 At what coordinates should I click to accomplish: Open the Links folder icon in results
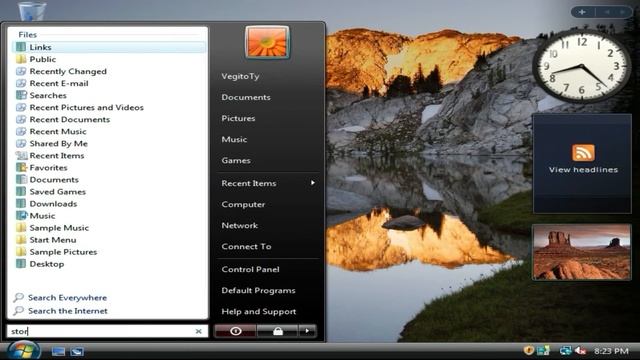coord(21,47)
